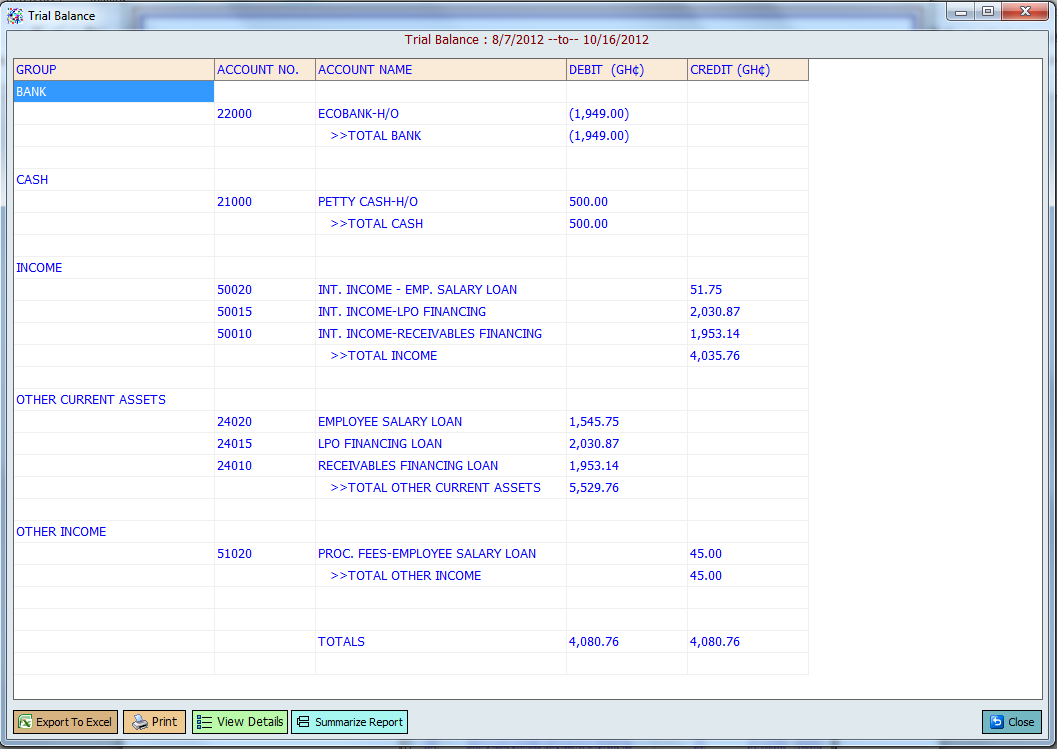The image size is (1057, 749).
Task: Click the >>TOTAL OTHER INCOME label
Action: 406,576
